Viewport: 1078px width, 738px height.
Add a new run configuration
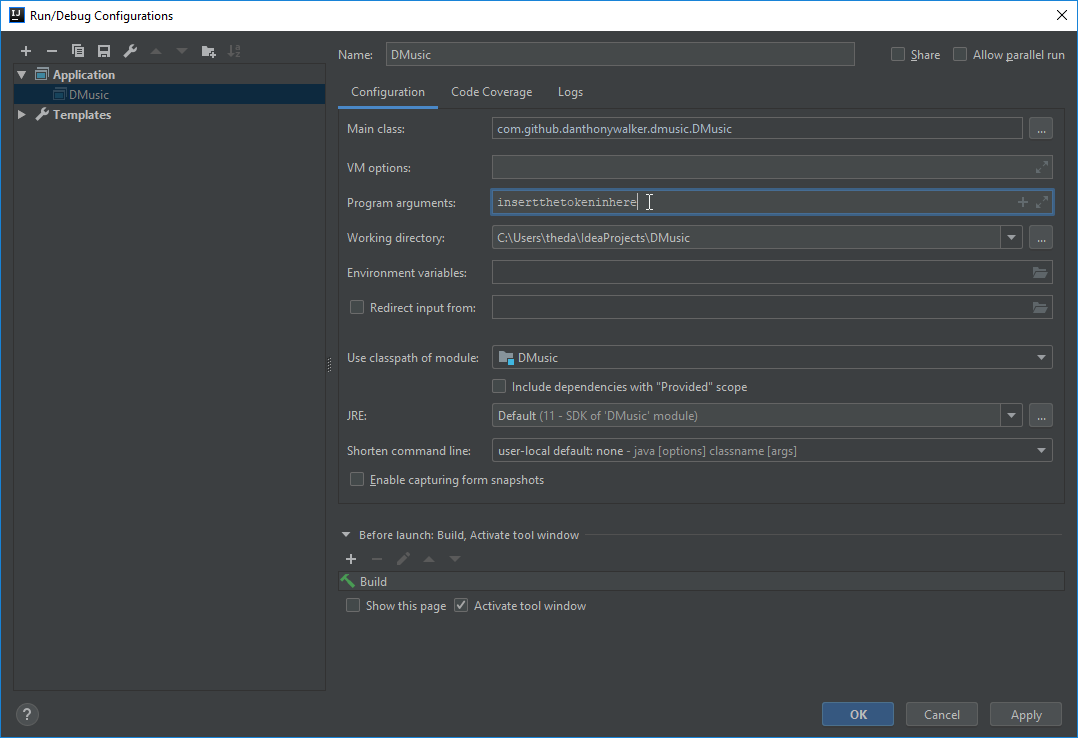26,51
